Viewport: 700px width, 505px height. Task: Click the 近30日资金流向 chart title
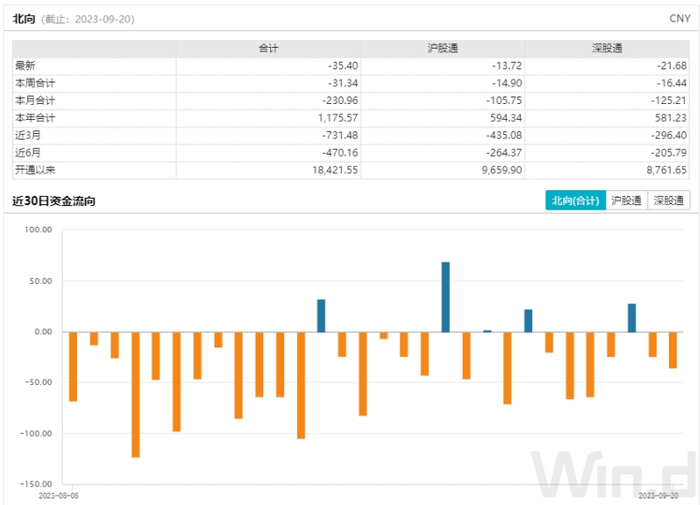click(x=54, y=201)
